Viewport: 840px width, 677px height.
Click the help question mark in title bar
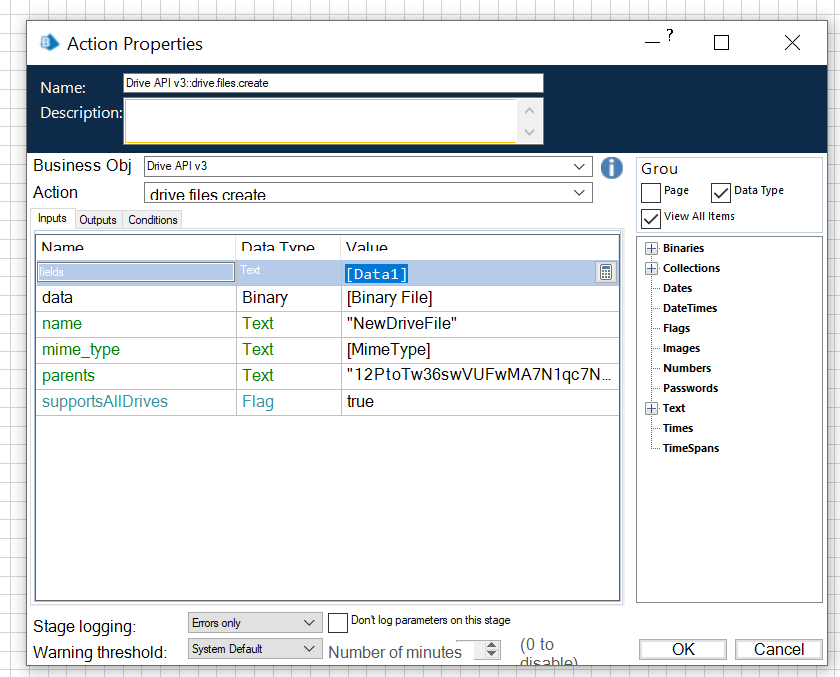tap(669, 36)
